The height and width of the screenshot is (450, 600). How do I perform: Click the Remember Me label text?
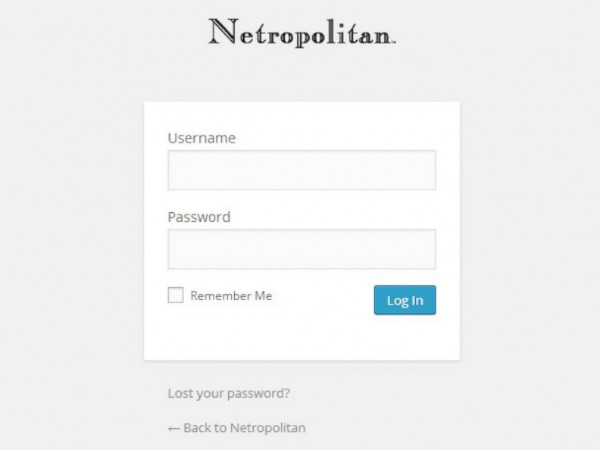pyautogui.click(x=231, y=295)
